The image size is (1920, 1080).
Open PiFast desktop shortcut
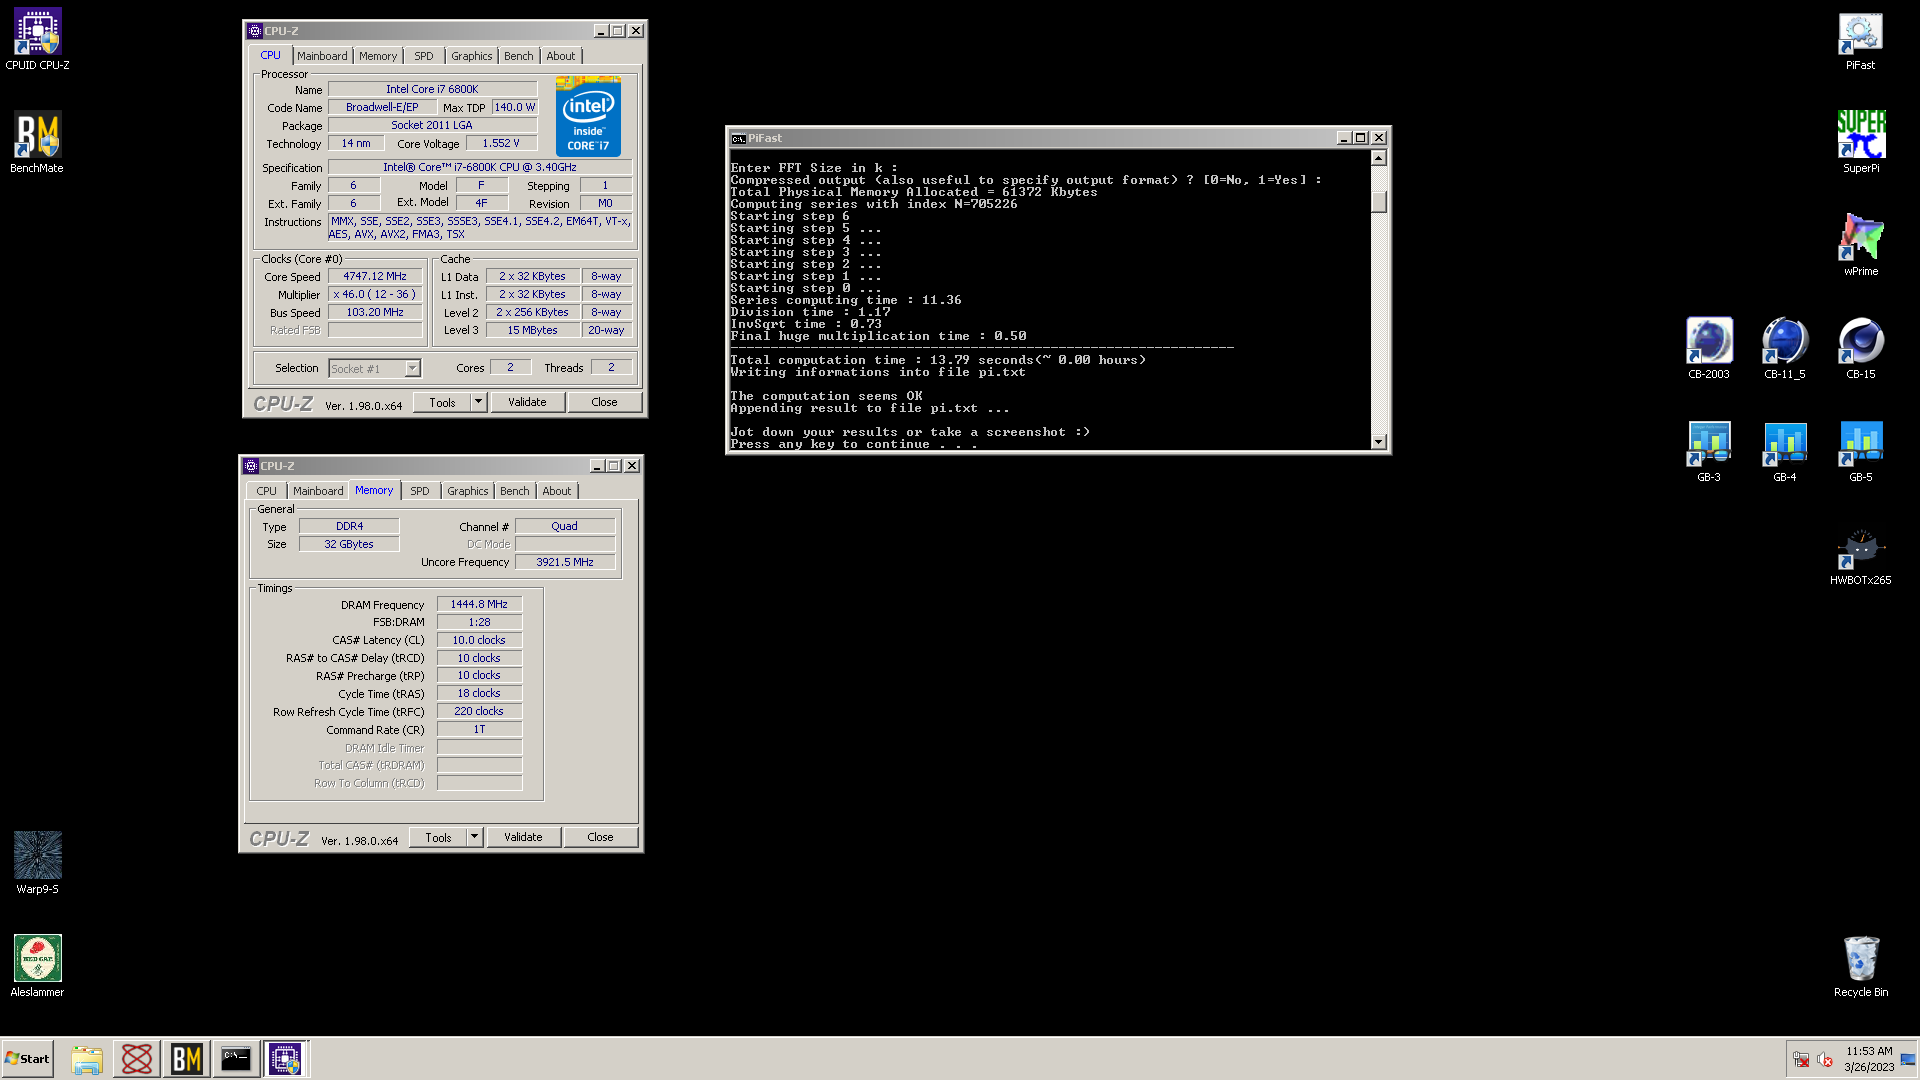pos(1860,40)
